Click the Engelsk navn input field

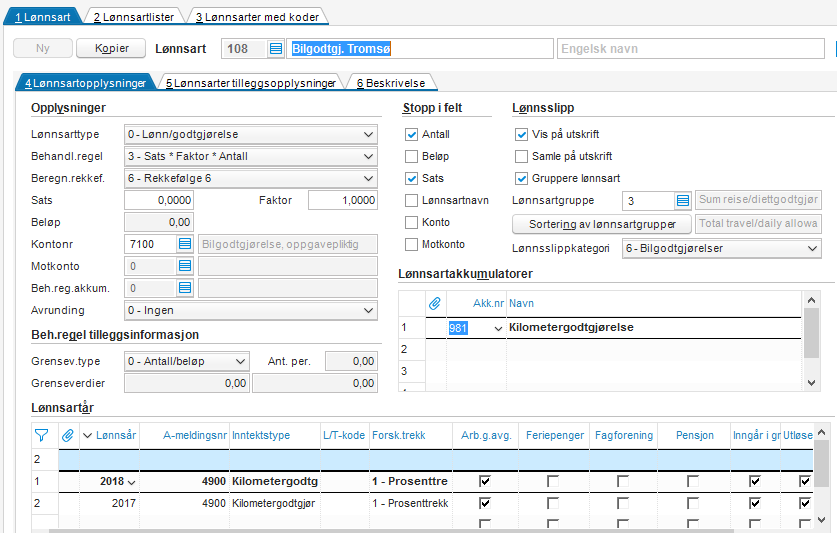[x=691, y=49]
